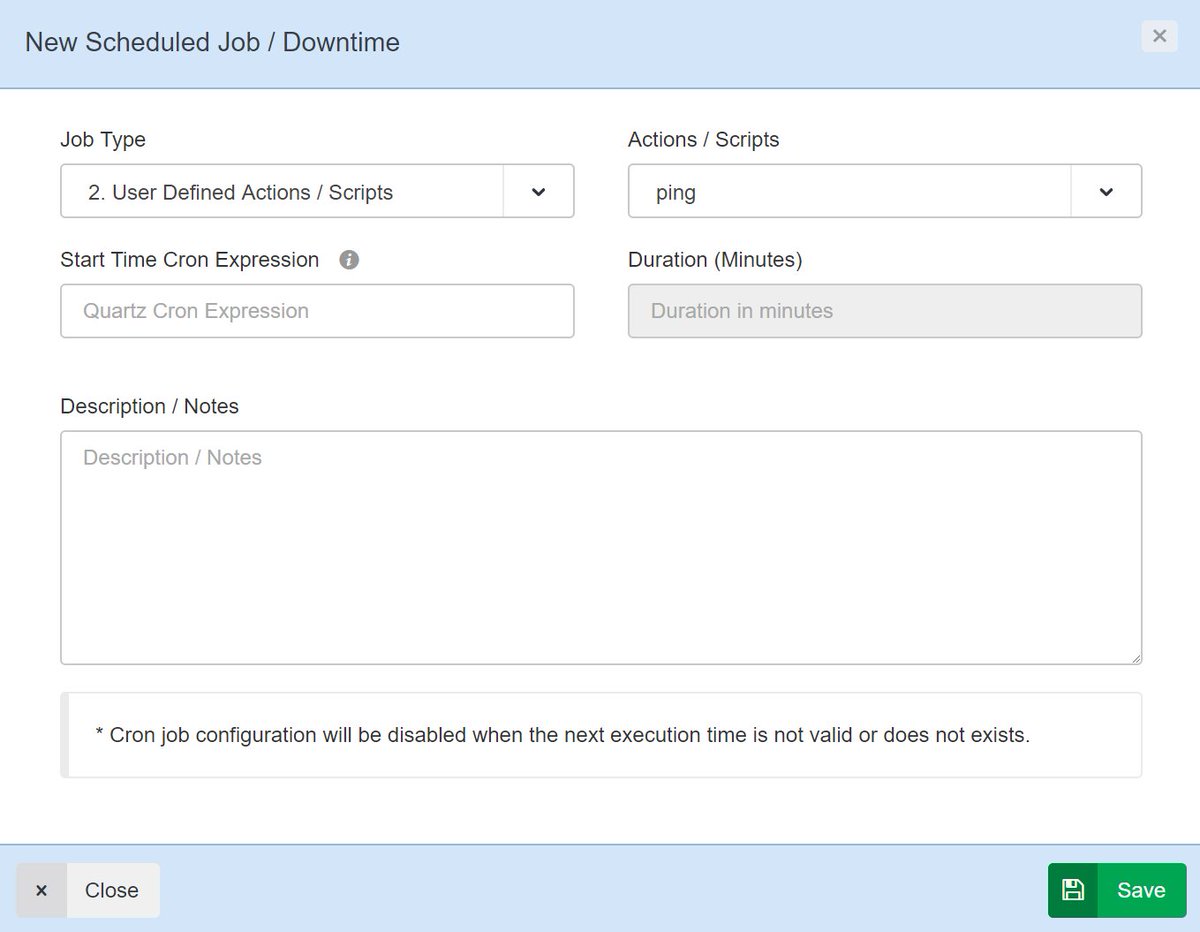Focus the Quartz Cron Expression input
Viewport: 1200px width, 932px height.
317,311
